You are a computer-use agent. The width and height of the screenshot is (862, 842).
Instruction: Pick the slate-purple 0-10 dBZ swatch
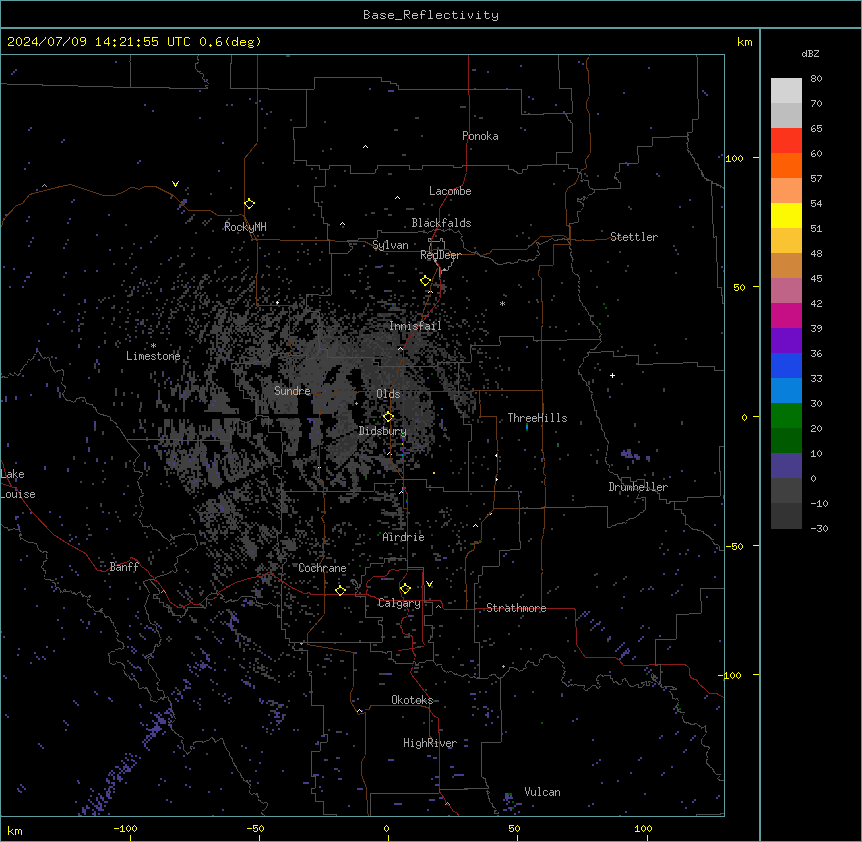pos(786,466)
